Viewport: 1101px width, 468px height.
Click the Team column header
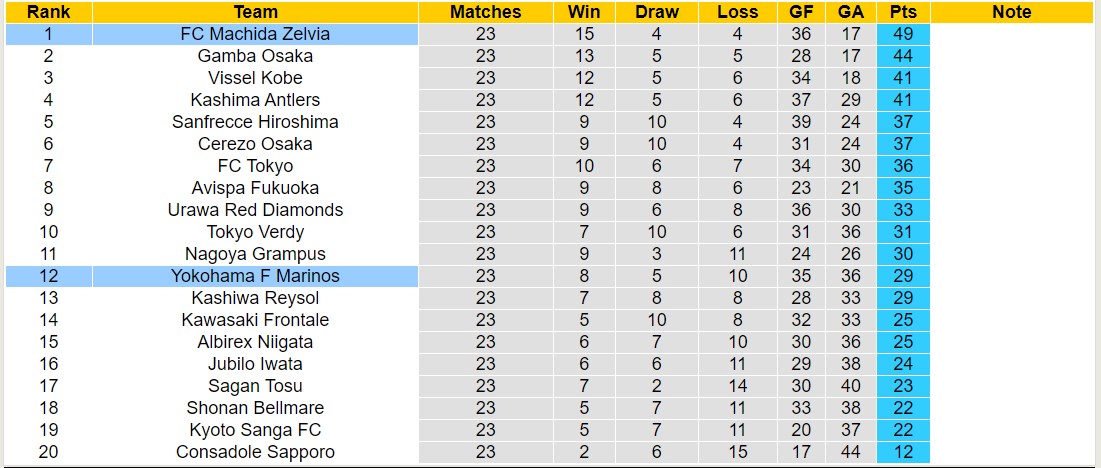coord(255,12)
